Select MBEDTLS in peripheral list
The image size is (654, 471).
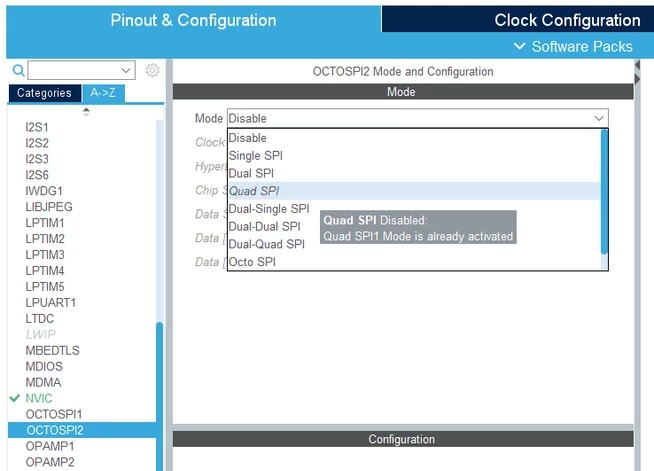[52, 350]
